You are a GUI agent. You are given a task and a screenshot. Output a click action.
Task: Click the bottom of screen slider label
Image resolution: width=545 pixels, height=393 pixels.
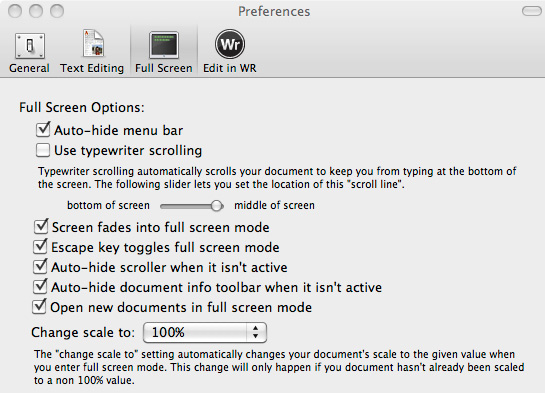tap(108, 205)
